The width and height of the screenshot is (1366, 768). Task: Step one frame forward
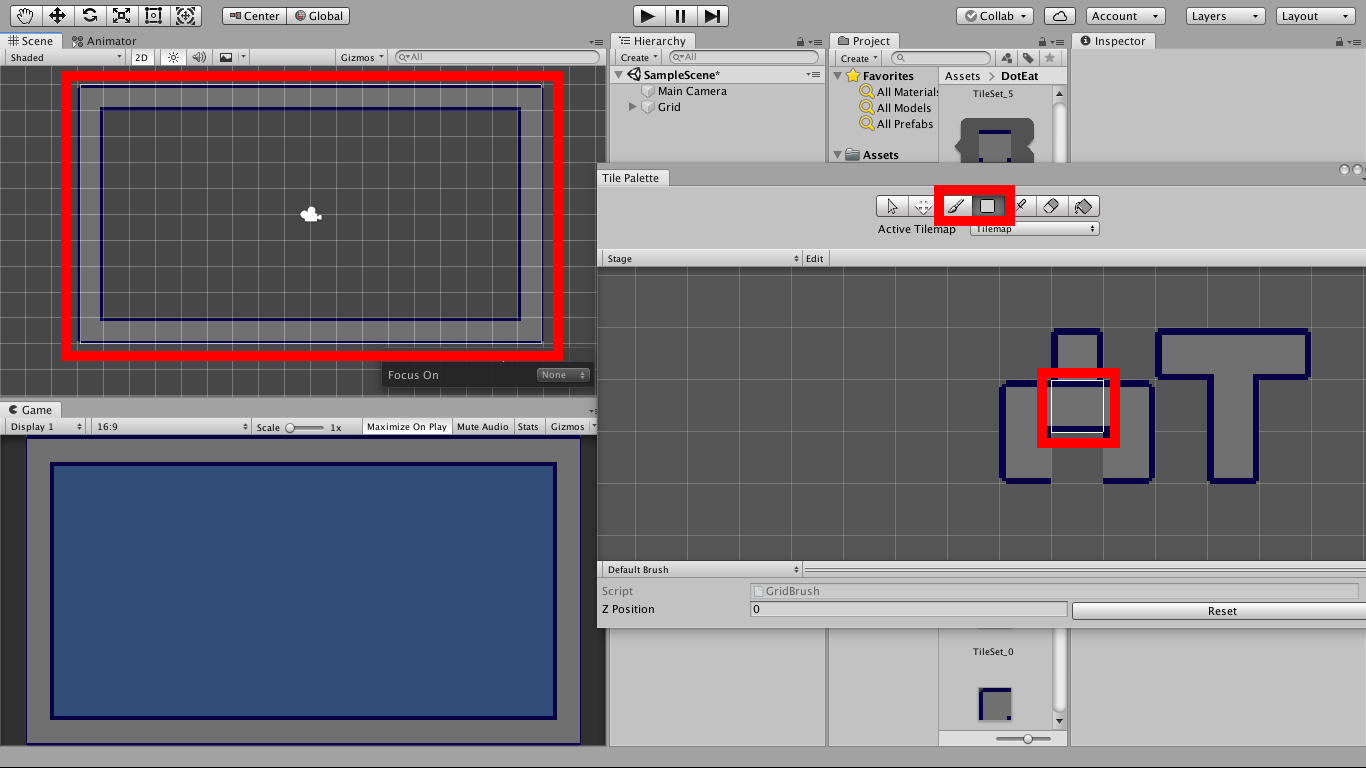712,16
